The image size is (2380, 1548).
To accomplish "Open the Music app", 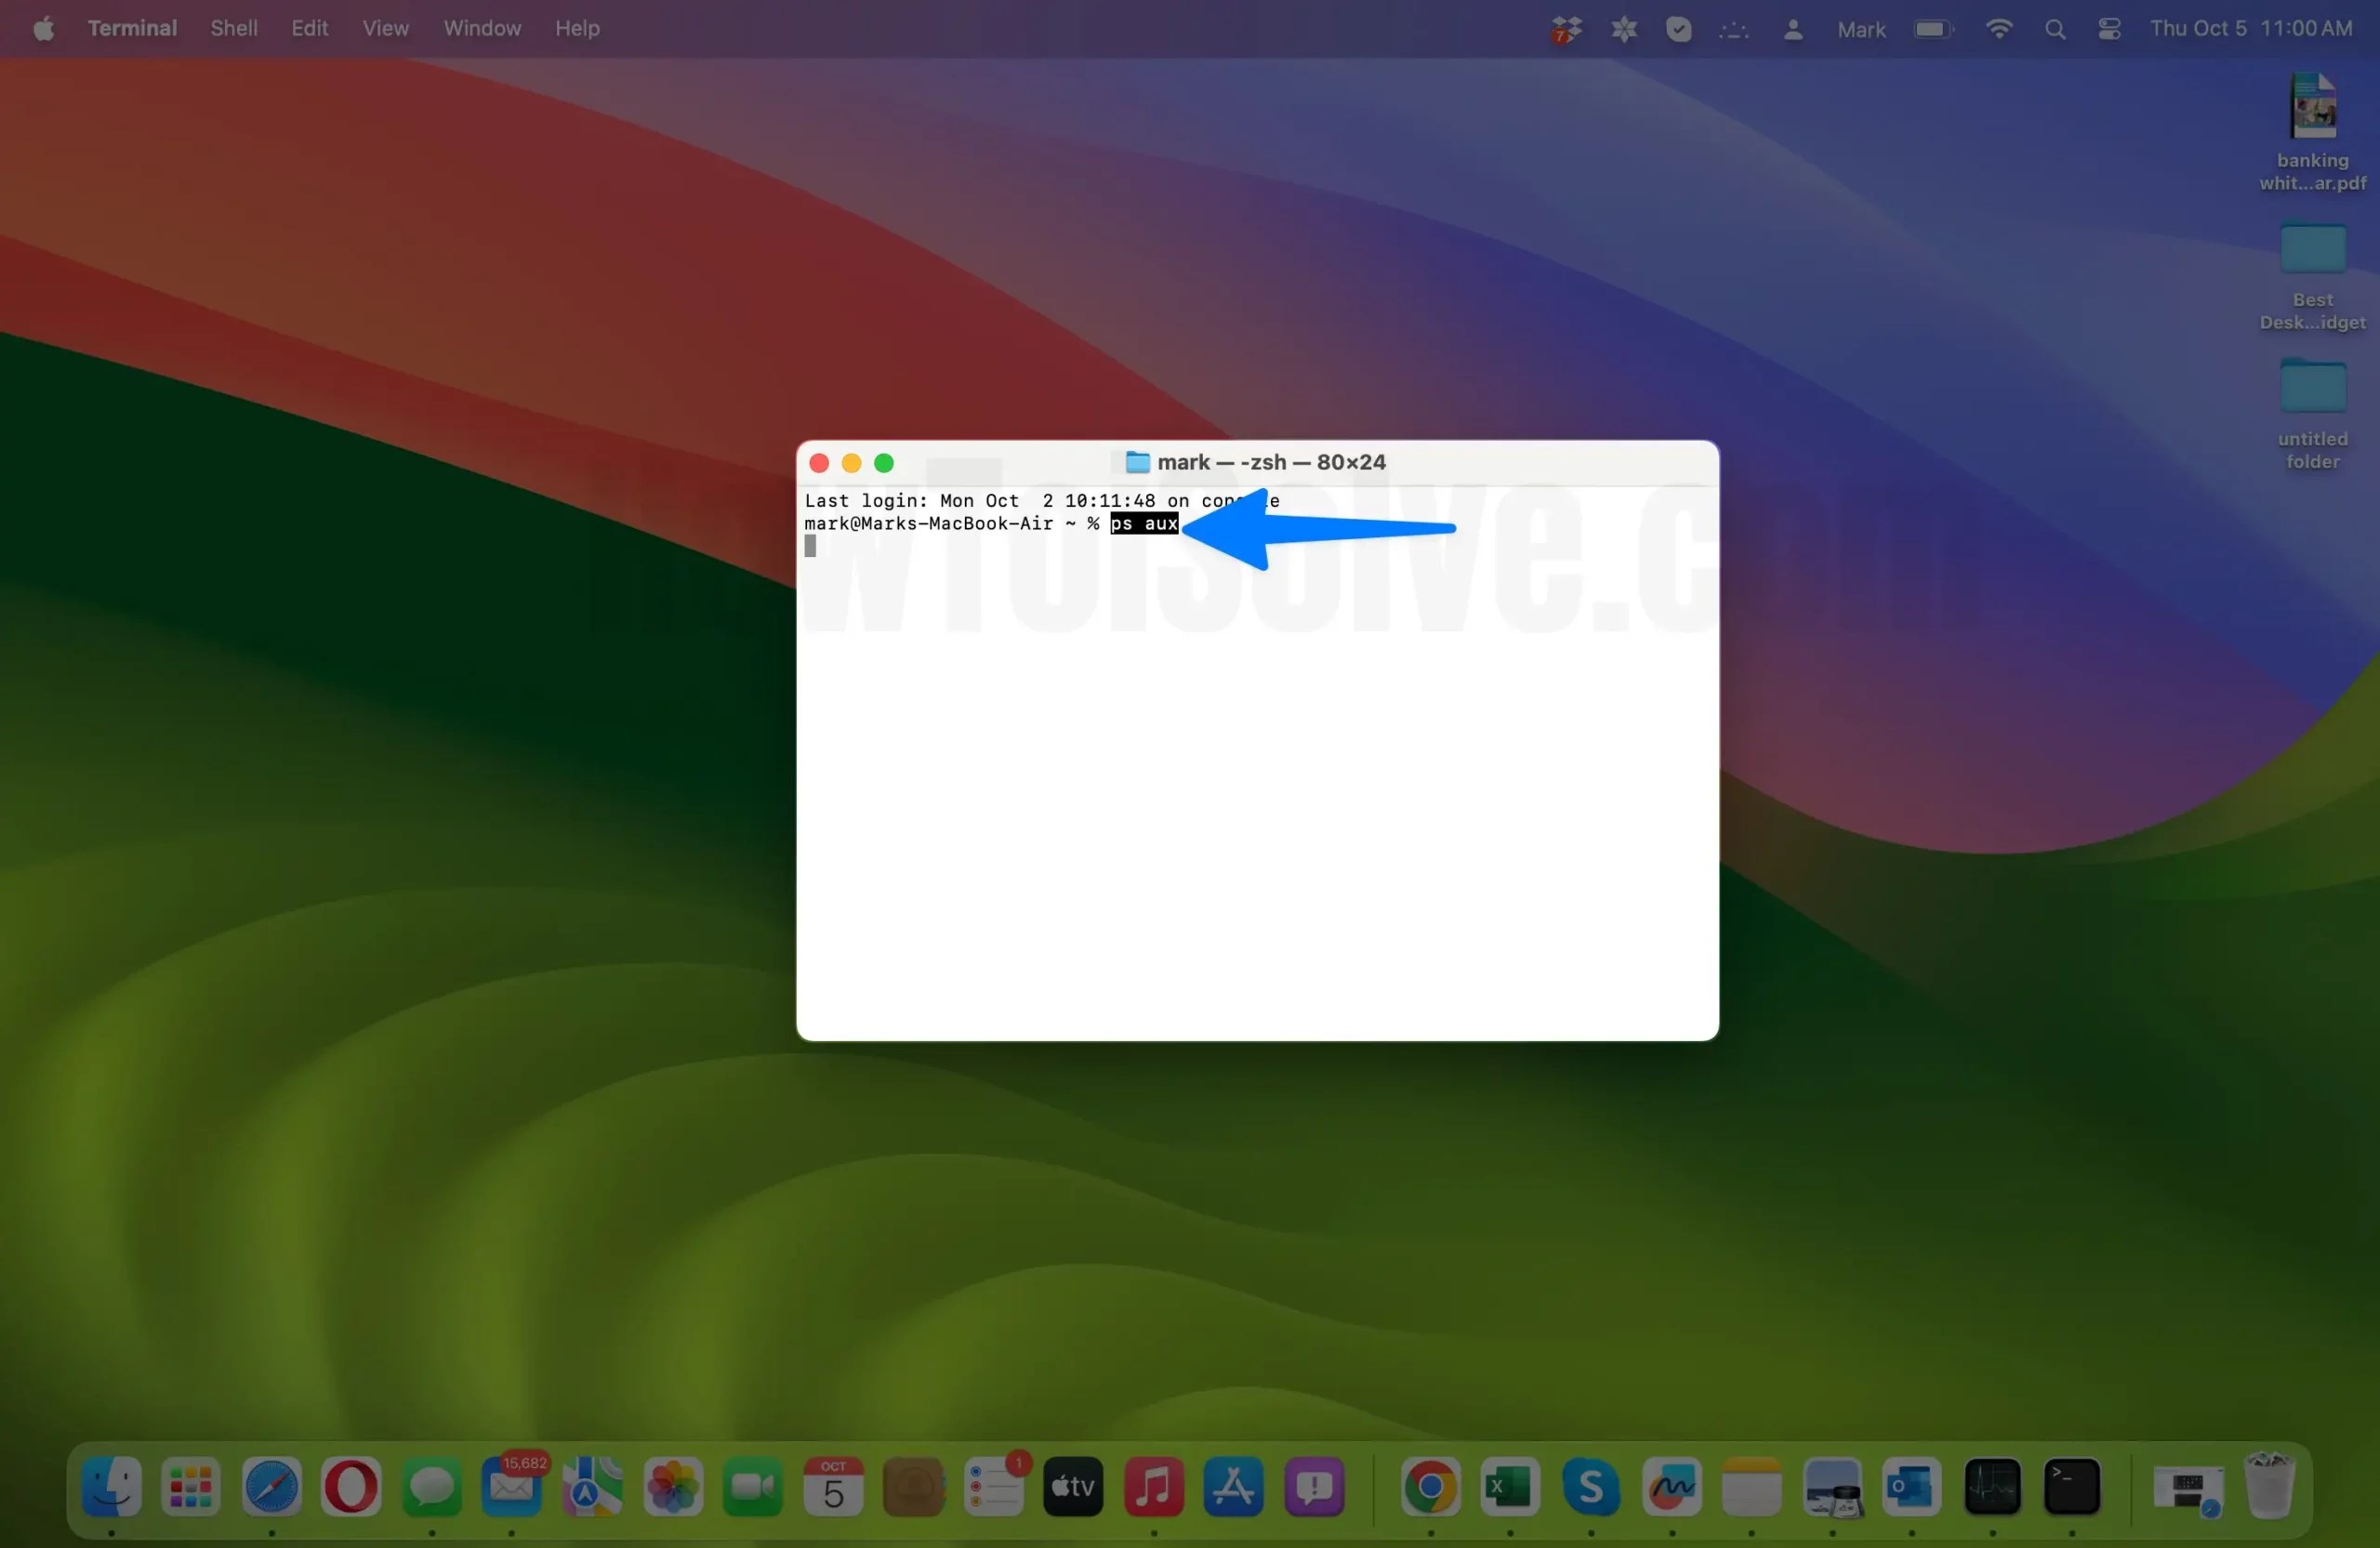I will 1153,1490.
